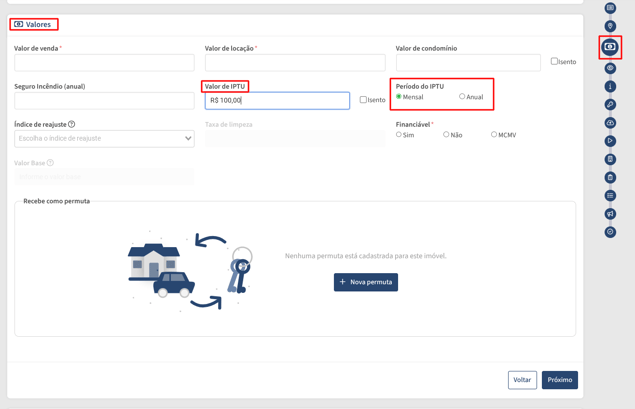Viewport: 635px width, 409px height.
Task: Open the eye visibility step icon
Action: 610,68
